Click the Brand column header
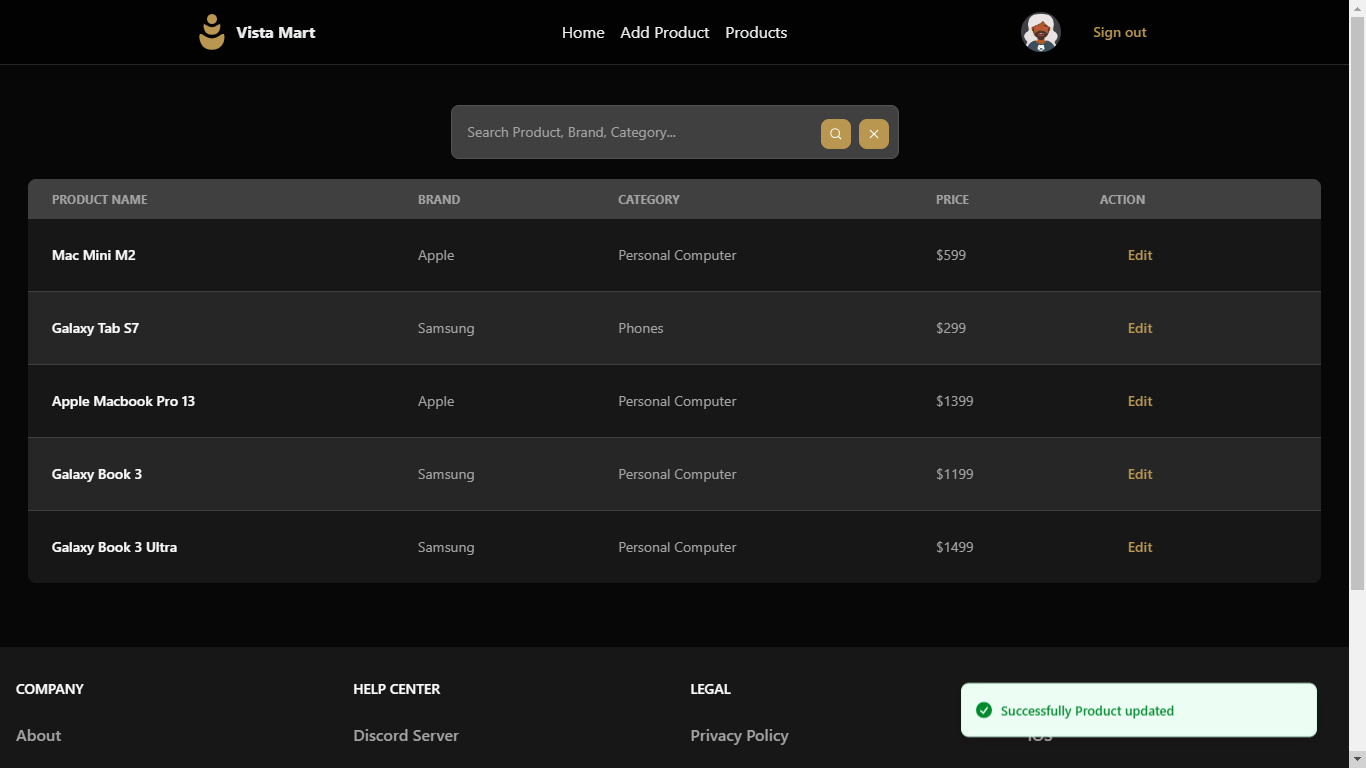1366x768 pixels. point(439,199)
